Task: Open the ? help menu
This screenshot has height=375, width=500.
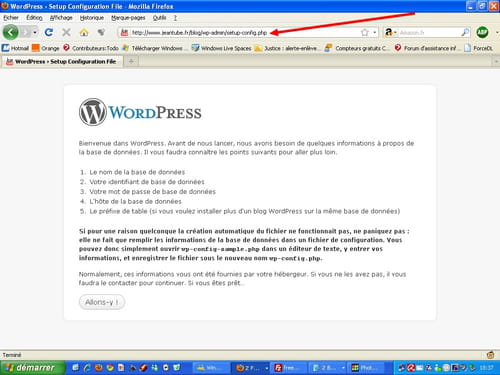Action: pos(175,18)
